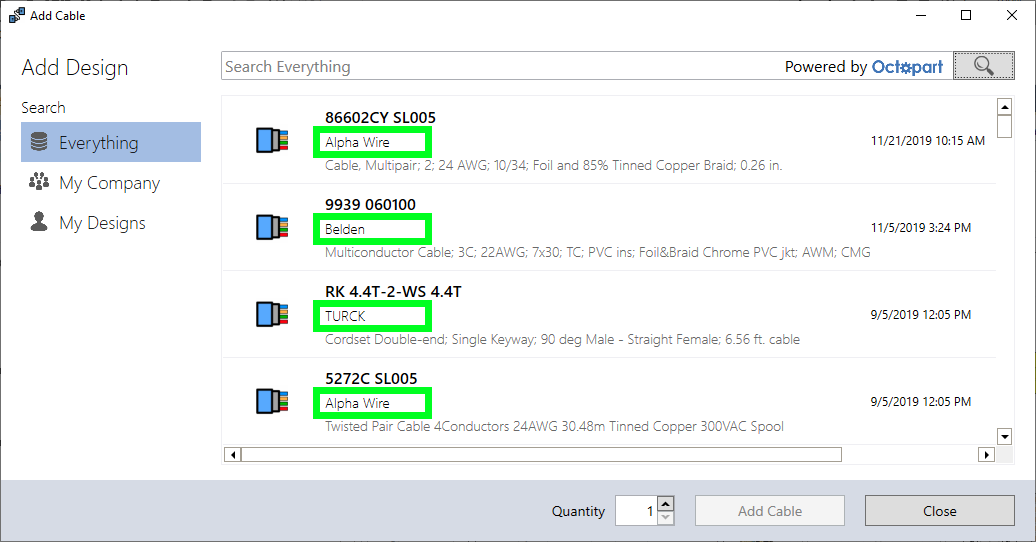The width and height of the screenshot is (1036, 542).
Task: Select cable icon for 5272C SL005
Action: [x=272, y=401]
